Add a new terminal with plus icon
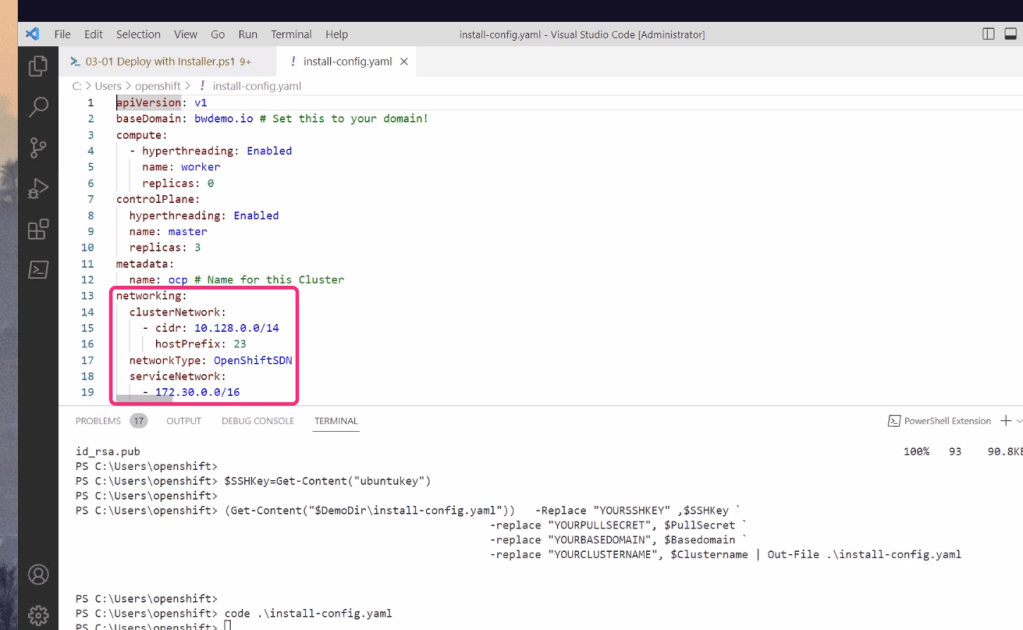This screenshot has width=1023, height=630. pos(1005,421)
